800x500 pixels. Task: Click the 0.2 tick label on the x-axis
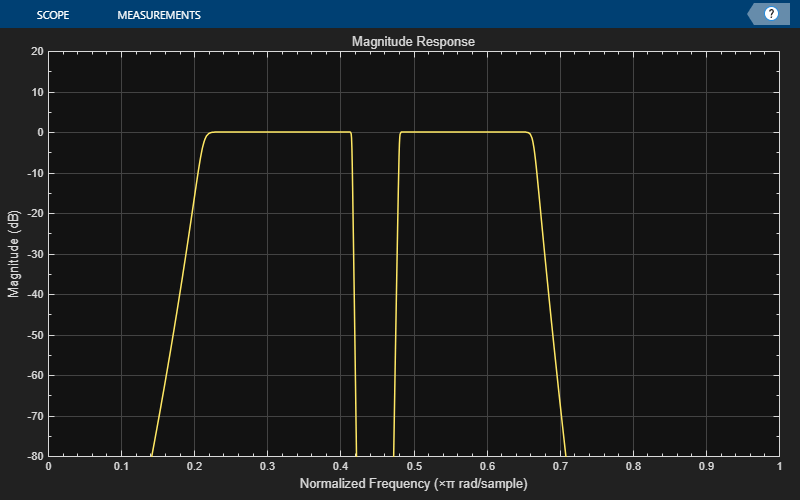pos(194,467)
